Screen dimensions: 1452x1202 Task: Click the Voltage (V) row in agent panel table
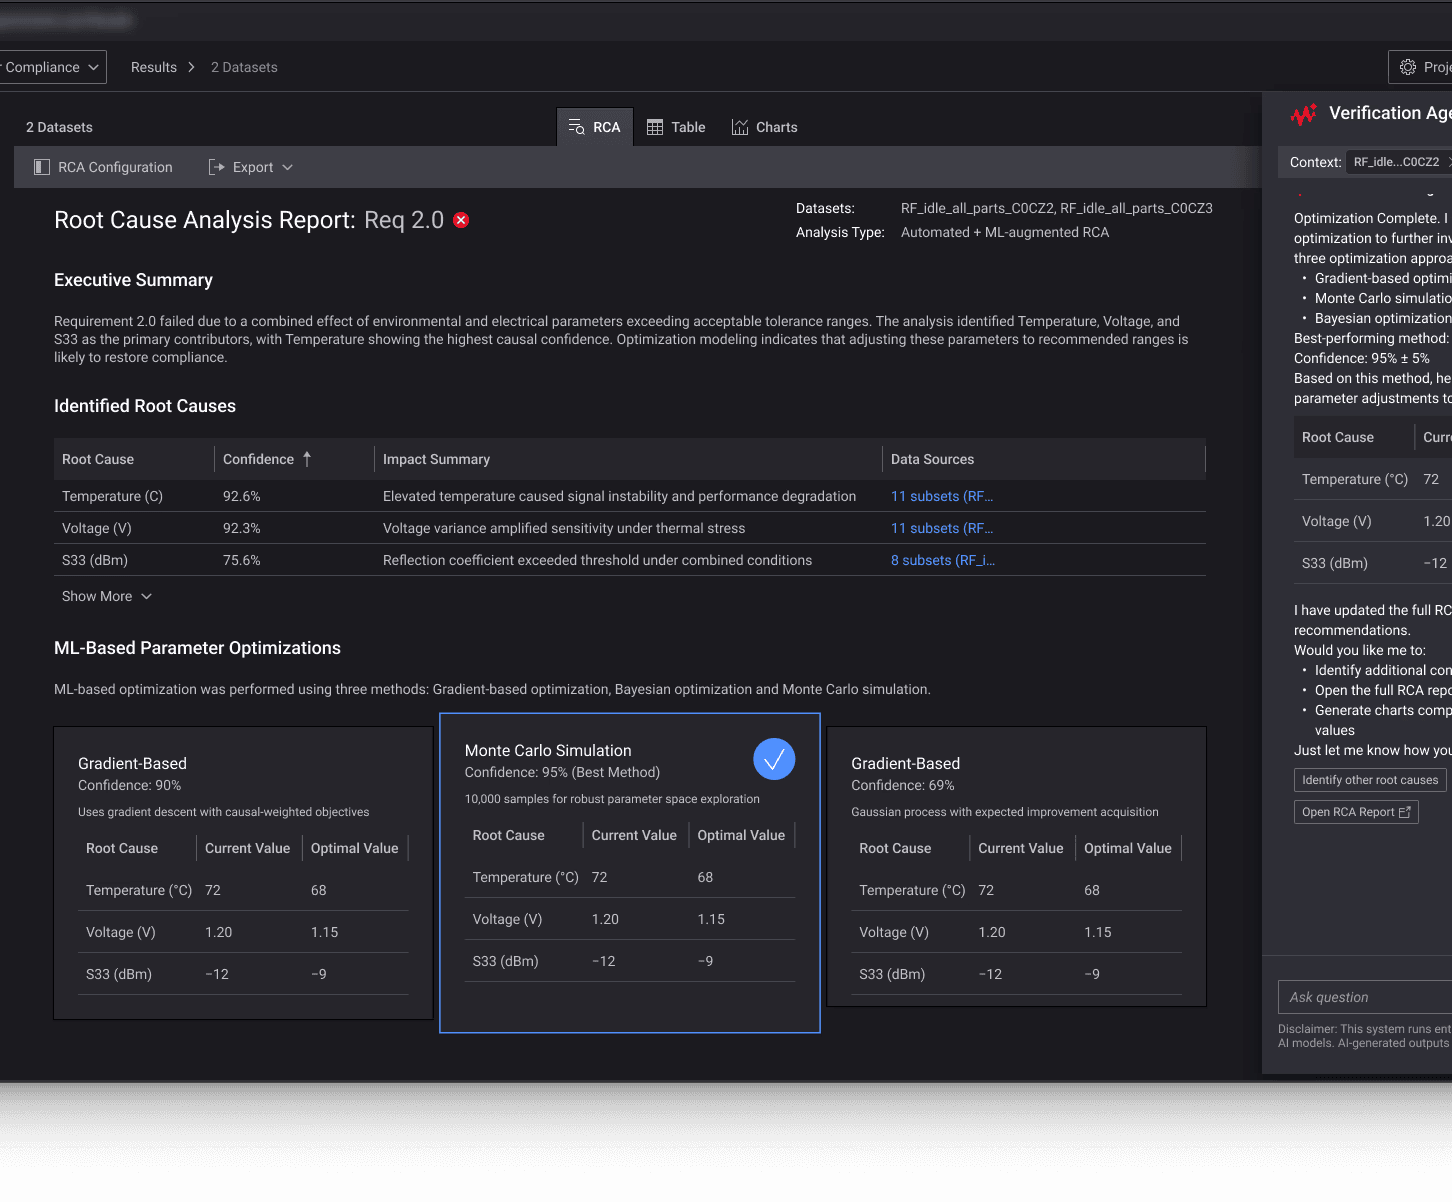(x=1373, y=521)
